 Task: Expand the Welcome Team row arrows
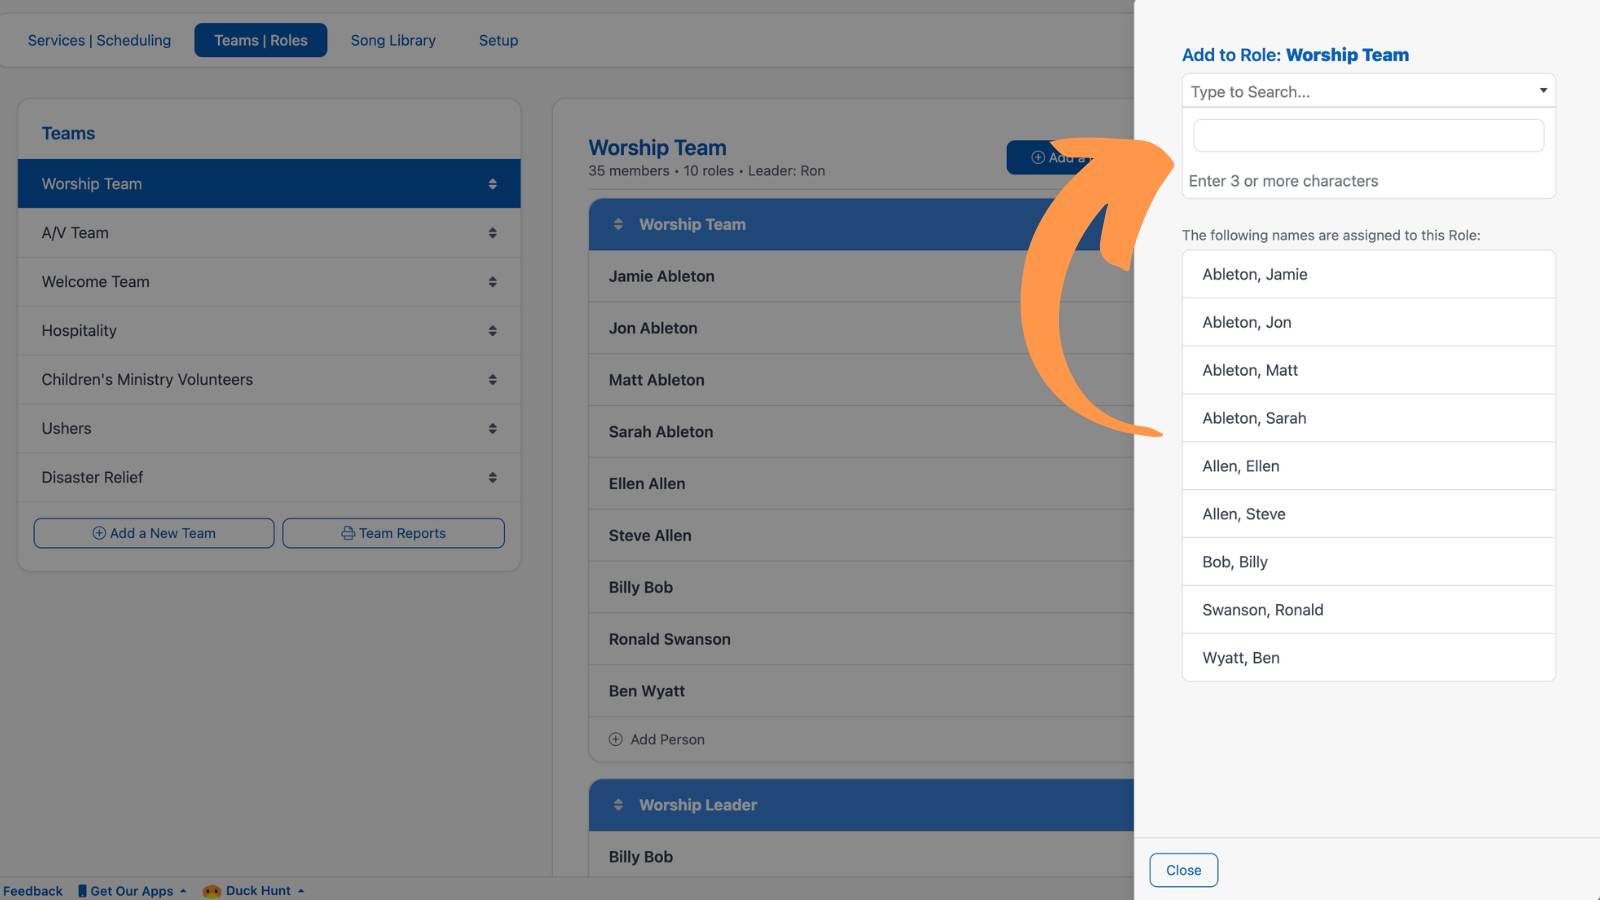coord(492,282)
